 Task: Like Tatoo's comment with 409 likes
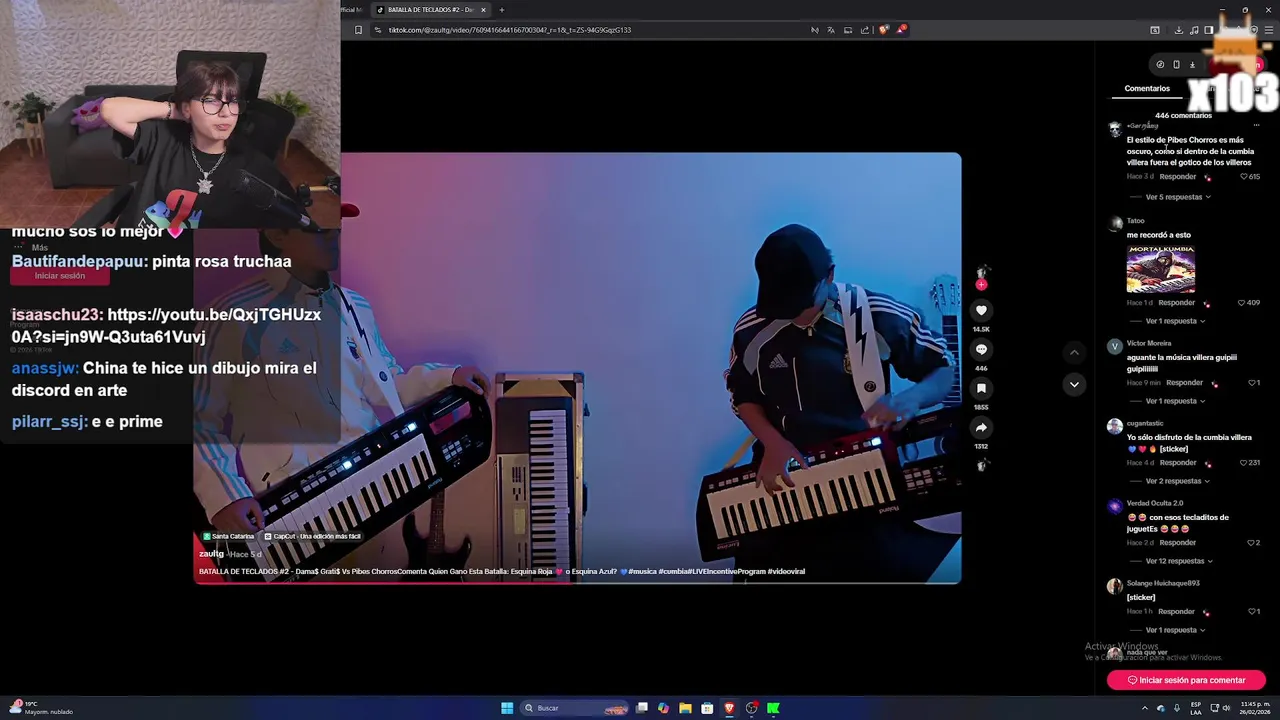point(1242,303)
